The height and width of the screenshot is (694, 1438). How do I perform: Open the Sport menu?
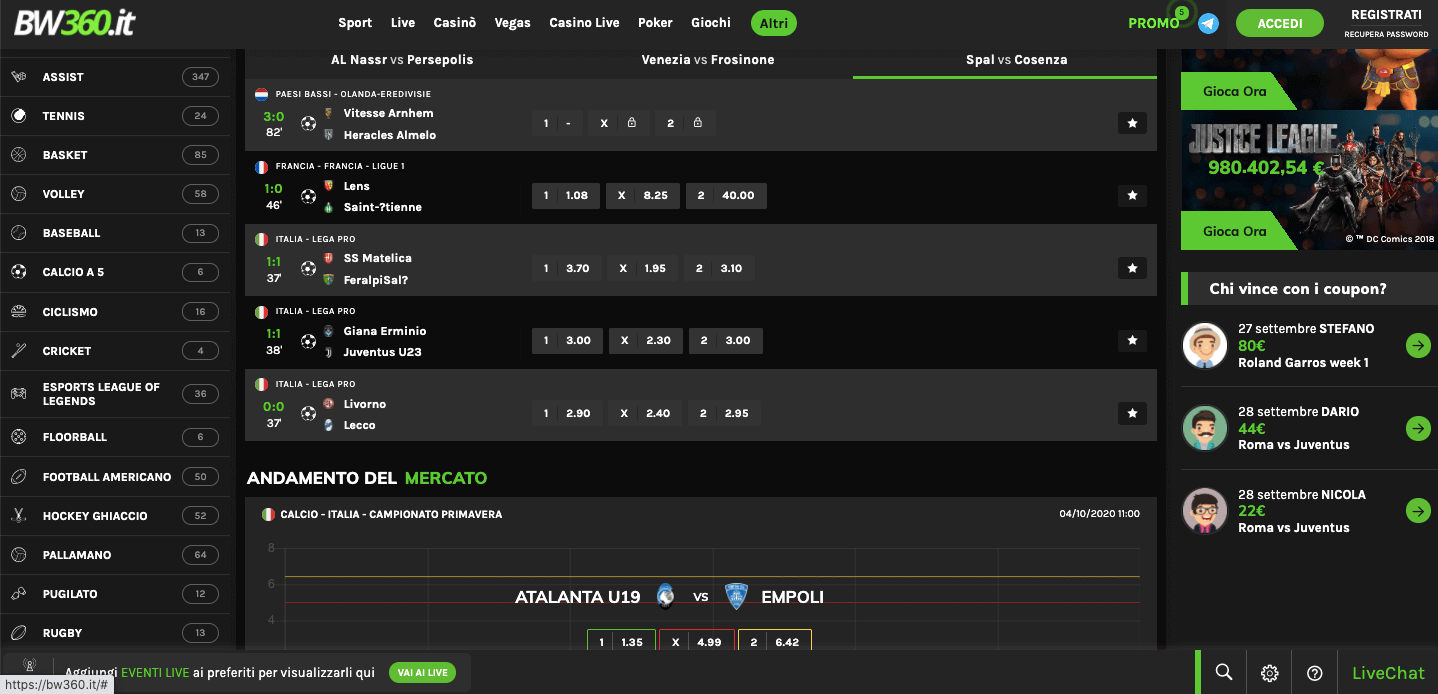point(355,23)
